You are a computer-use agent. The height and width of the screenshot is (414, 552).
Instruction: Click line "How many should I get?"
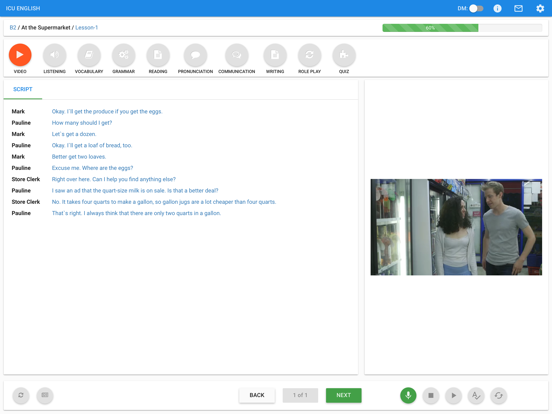82,123
